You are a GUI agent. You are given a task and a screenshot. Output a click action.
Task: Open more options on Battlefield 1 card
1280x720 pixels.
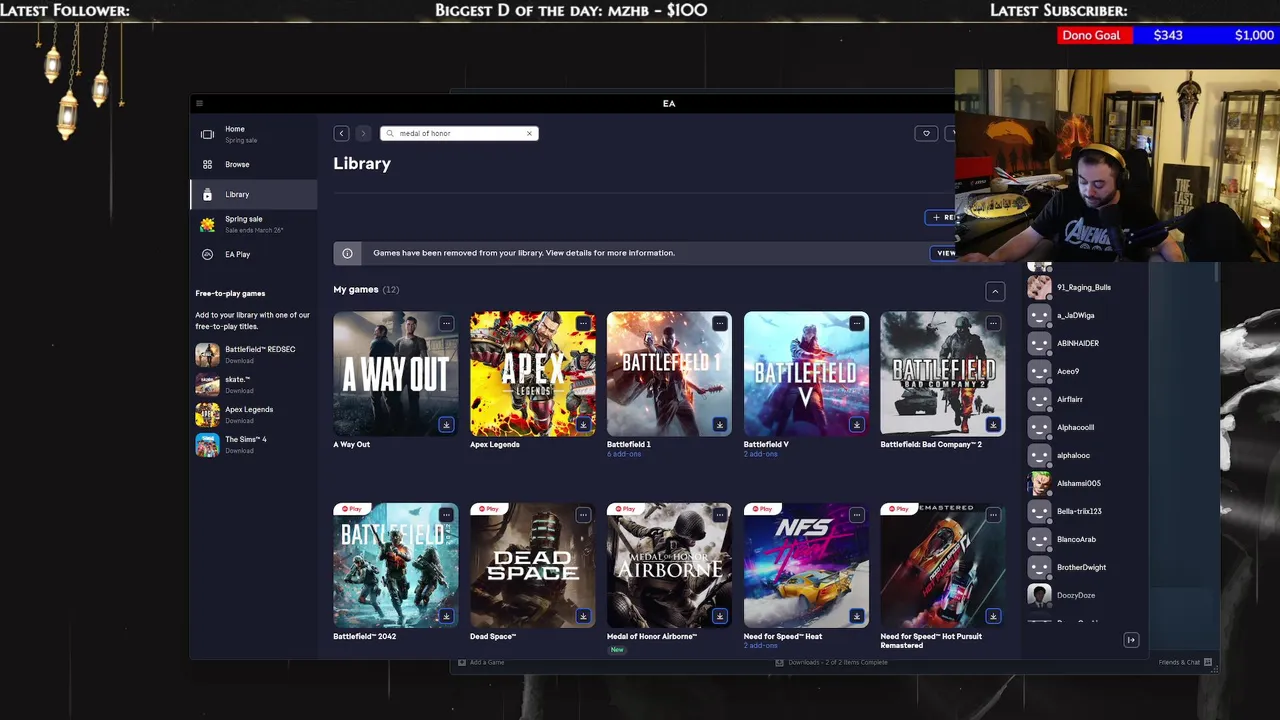tap(719, 323)
